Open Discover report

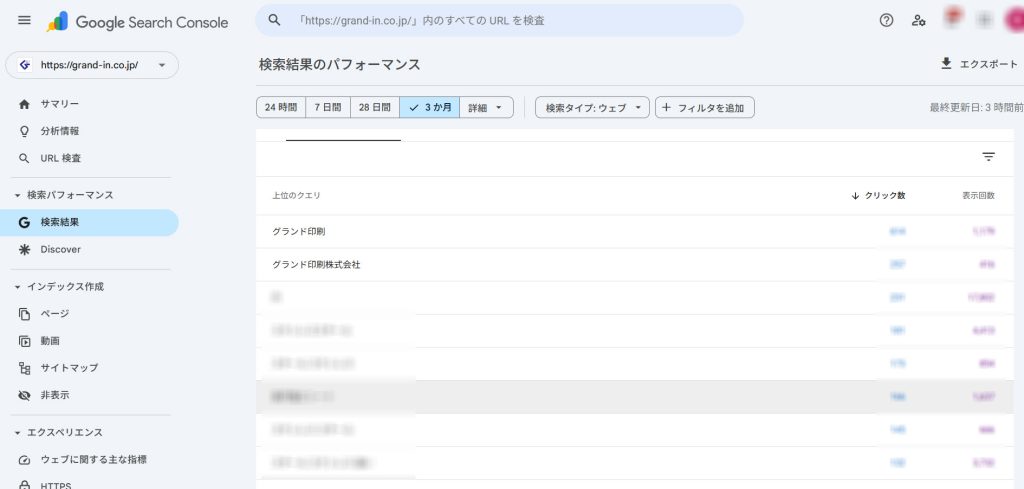pos(61,249)
